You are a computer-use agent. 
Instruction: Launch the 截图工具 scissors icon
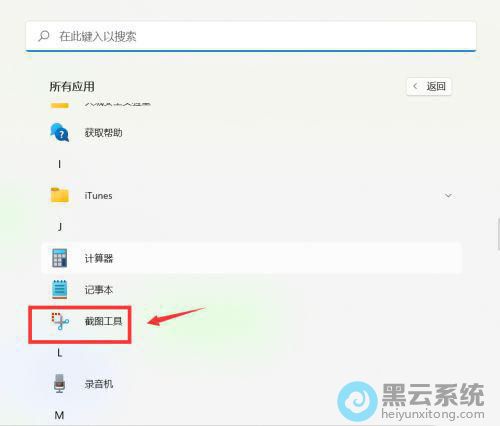pos(60,321)
